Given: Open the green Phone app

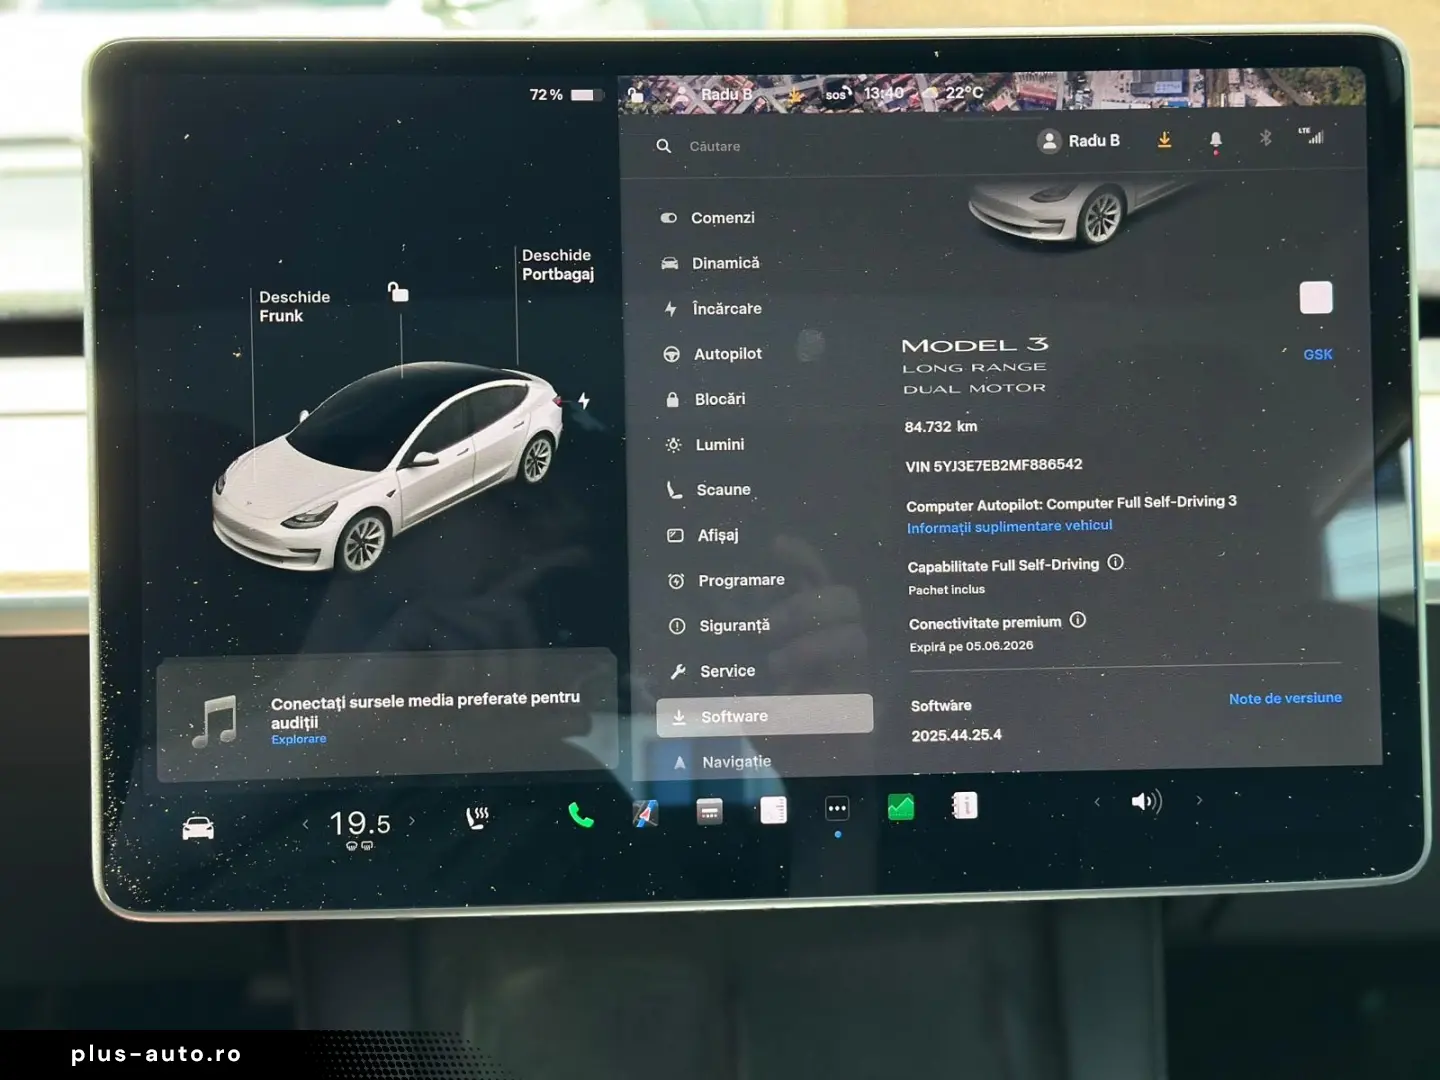Looking at the screenshot, I should (581, 816).
